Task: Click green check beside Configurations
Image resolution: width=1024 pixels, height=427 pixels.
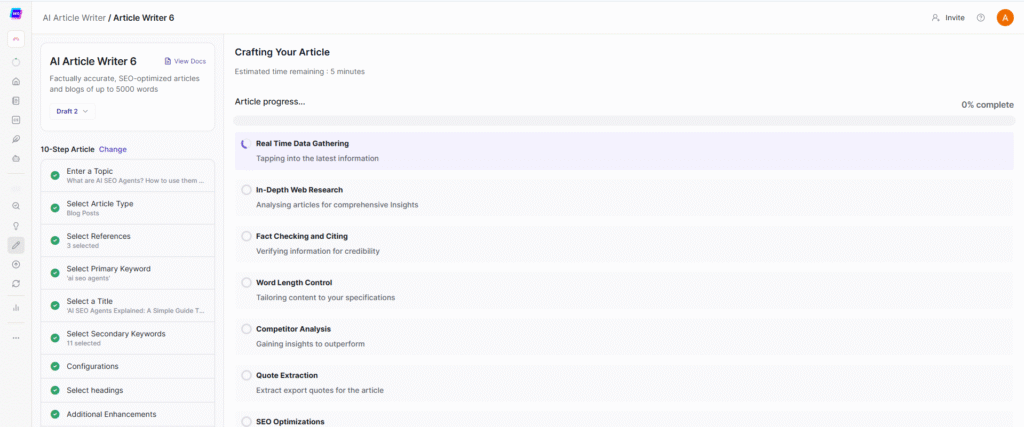Action: tap(55, 366)
